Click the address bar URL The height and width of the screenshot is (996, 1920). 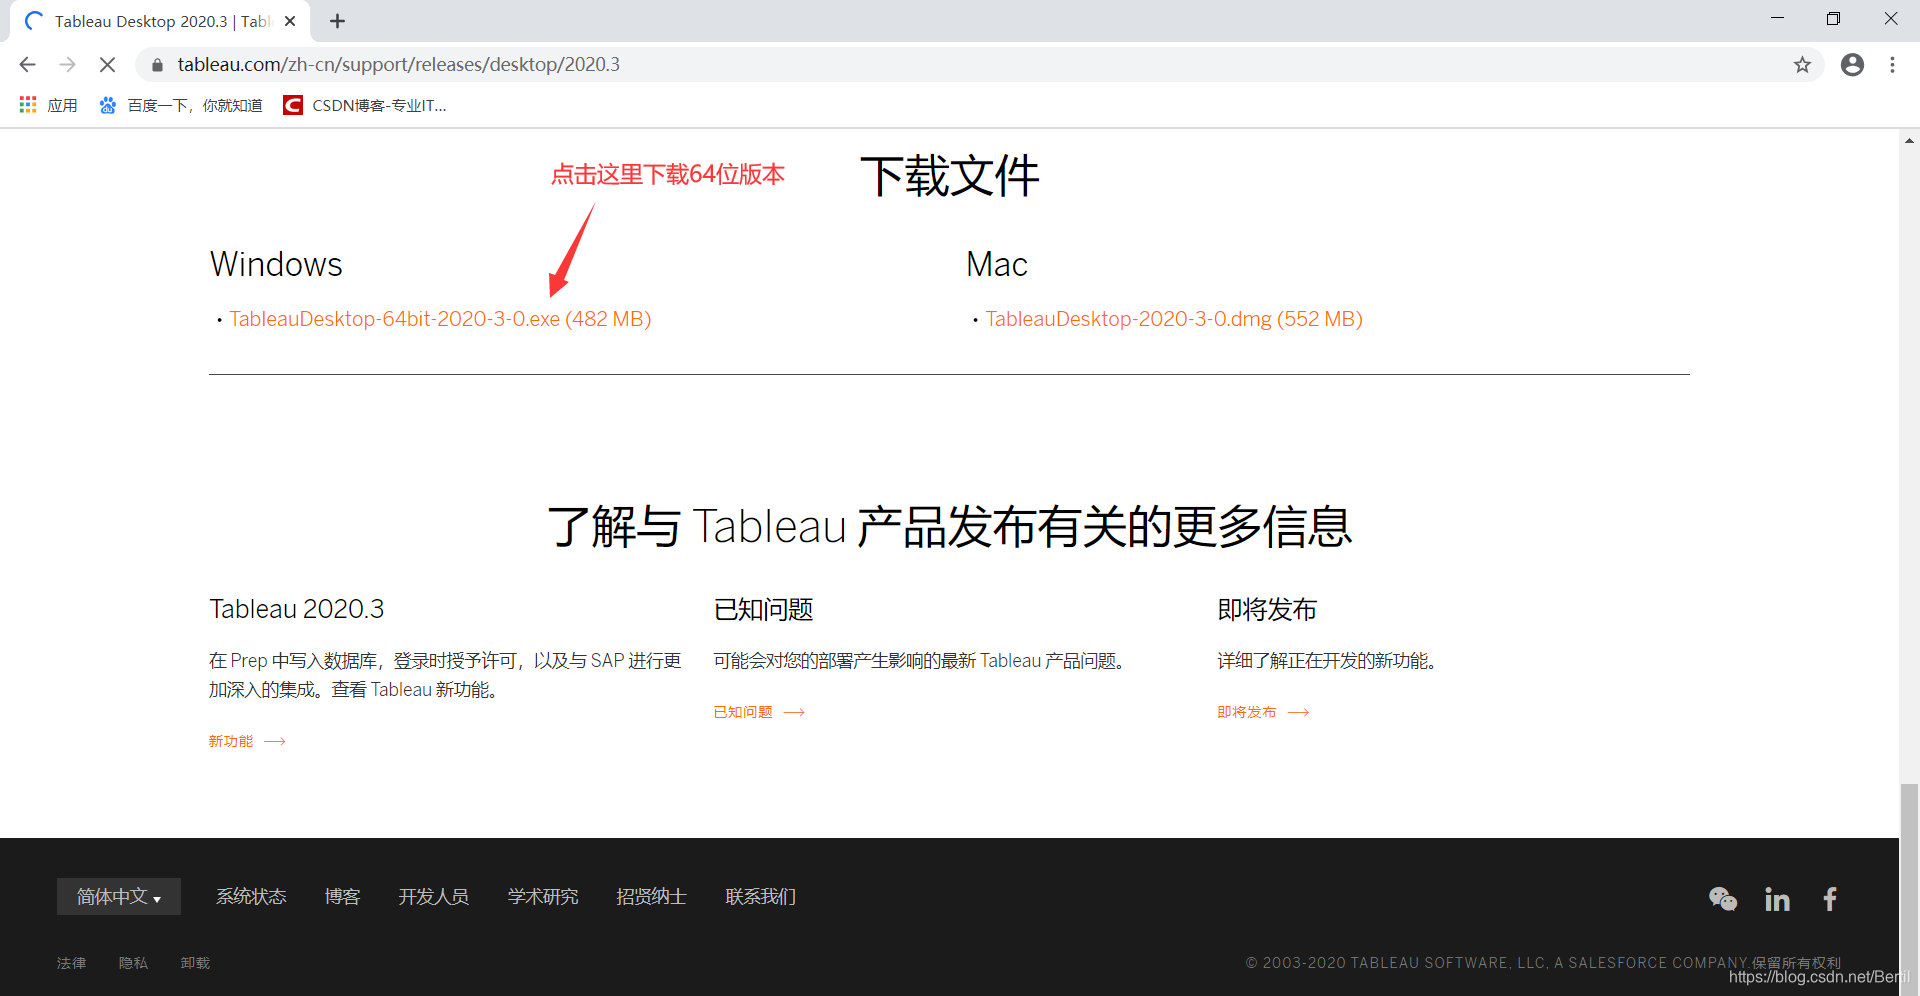398,65
